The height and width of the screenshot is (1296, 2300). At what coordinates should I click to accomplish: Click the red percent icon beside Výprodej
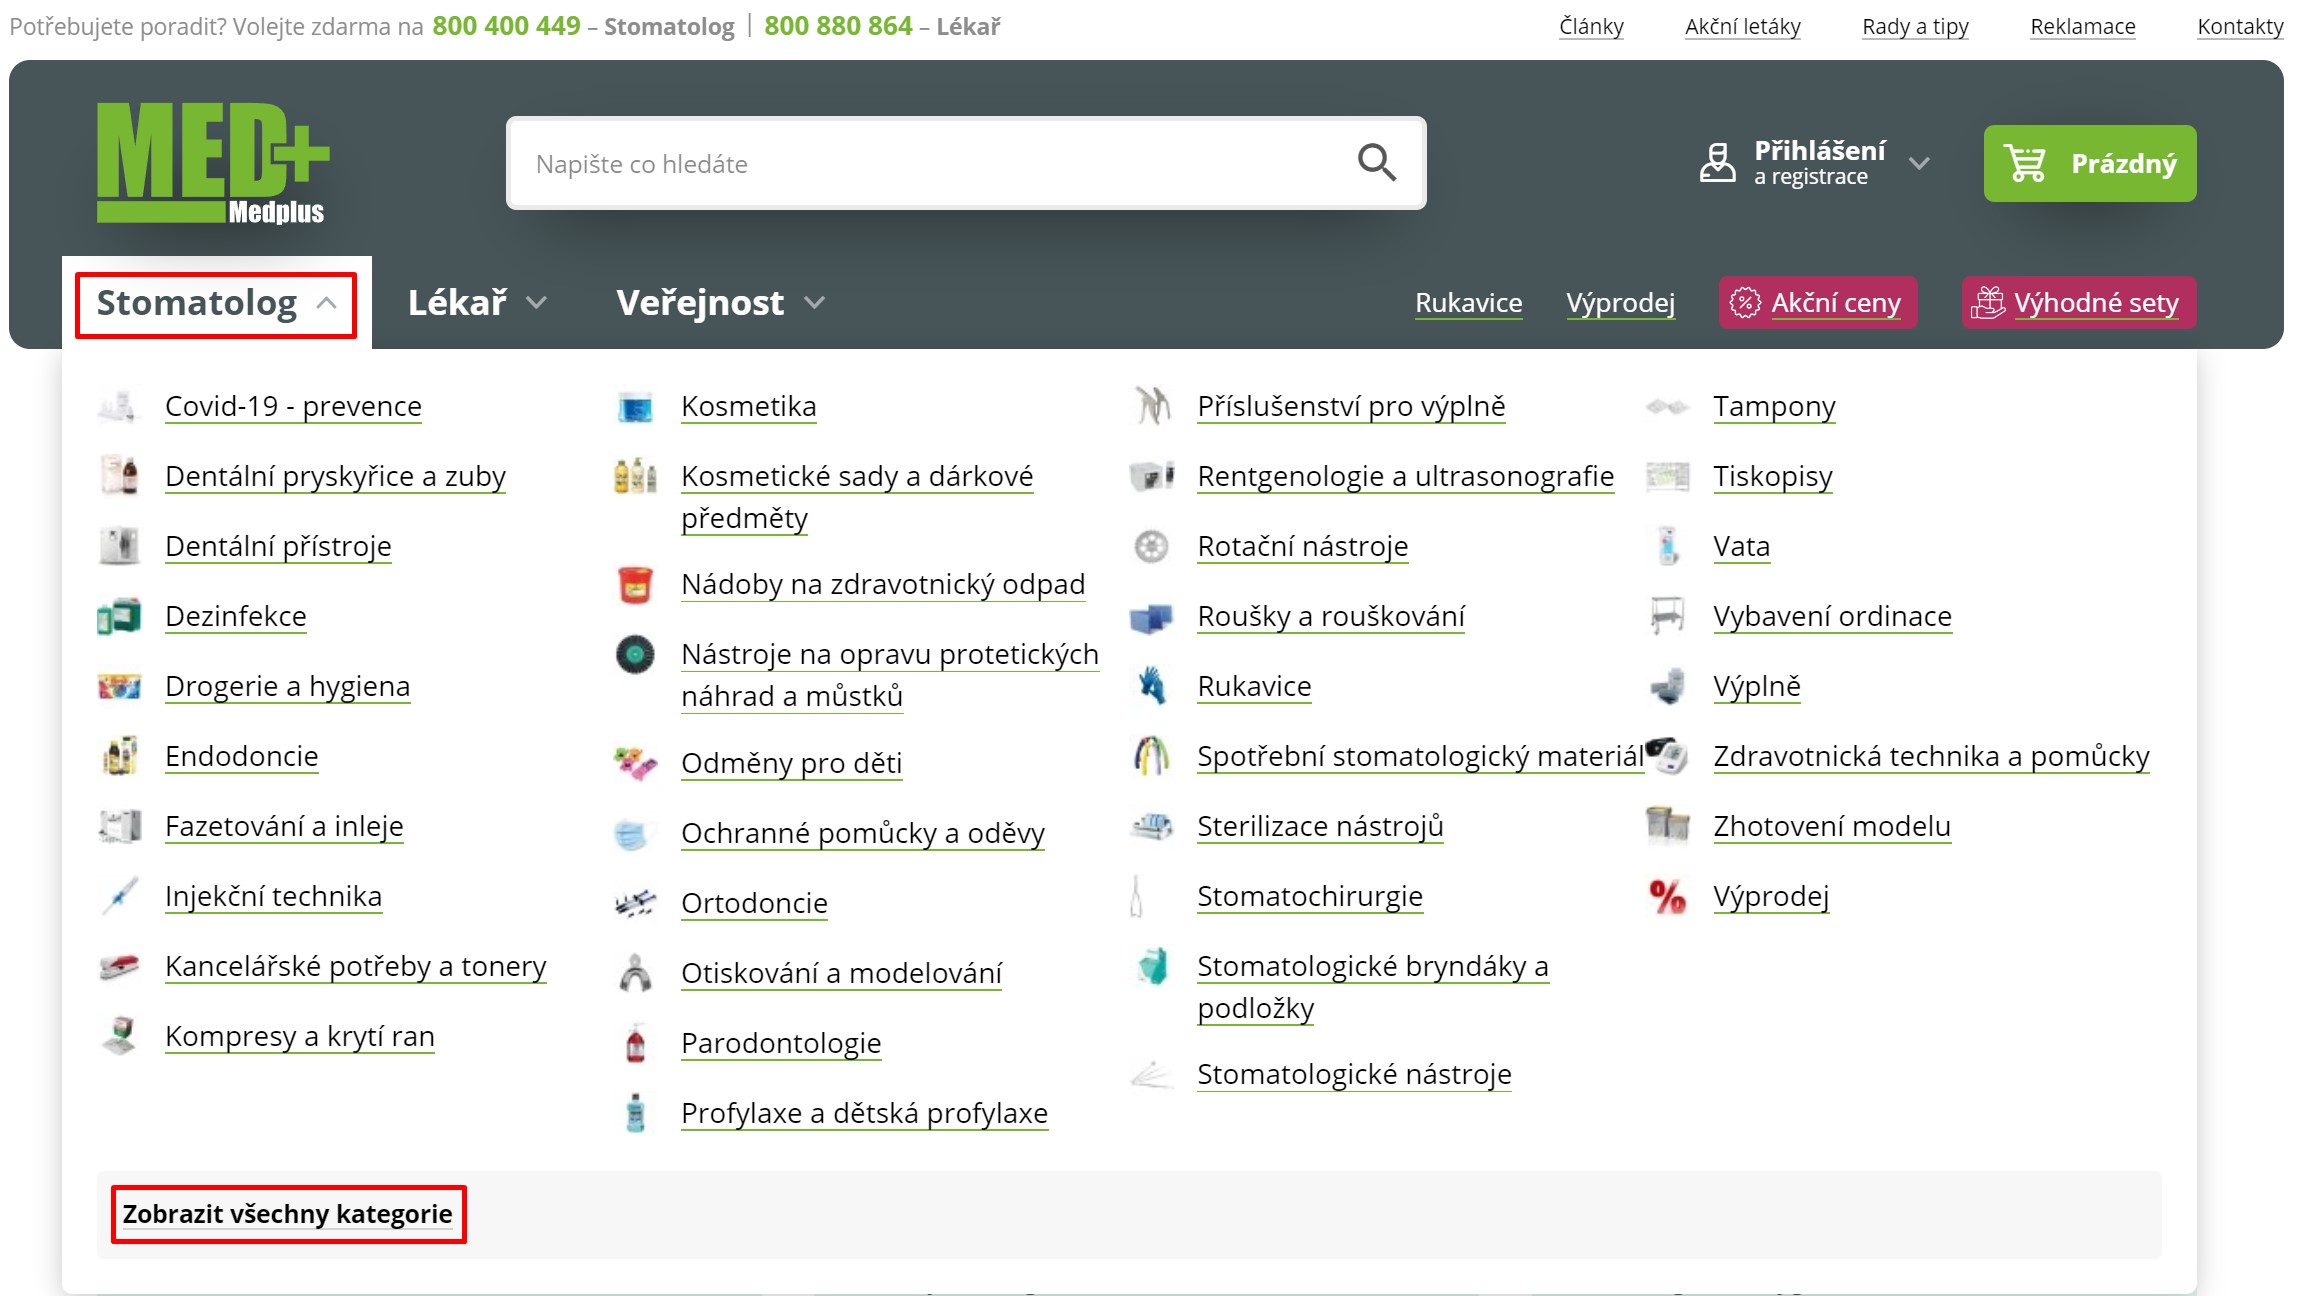click(x=1667, y=897)
